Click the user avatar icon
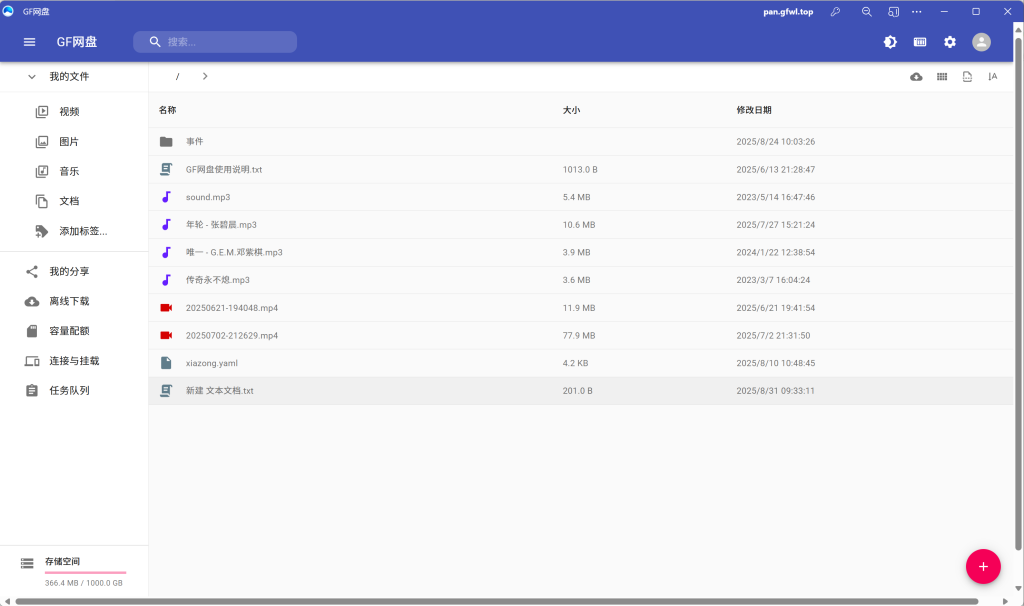Viewport: 1024px width, 606px height. (981, 42)
